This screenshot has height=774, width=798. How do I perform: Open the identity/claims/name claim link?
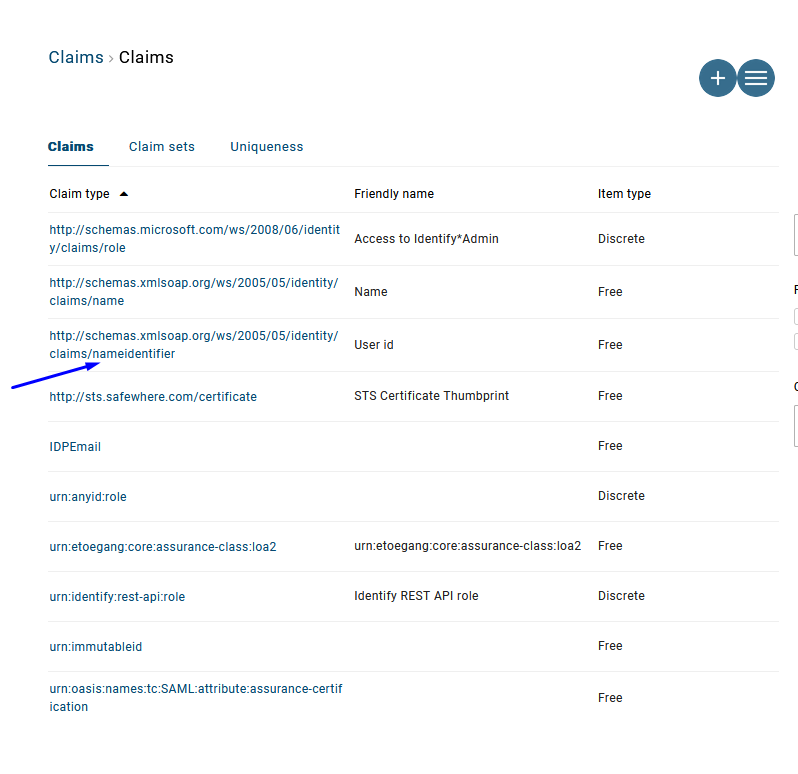coord(194,292)
